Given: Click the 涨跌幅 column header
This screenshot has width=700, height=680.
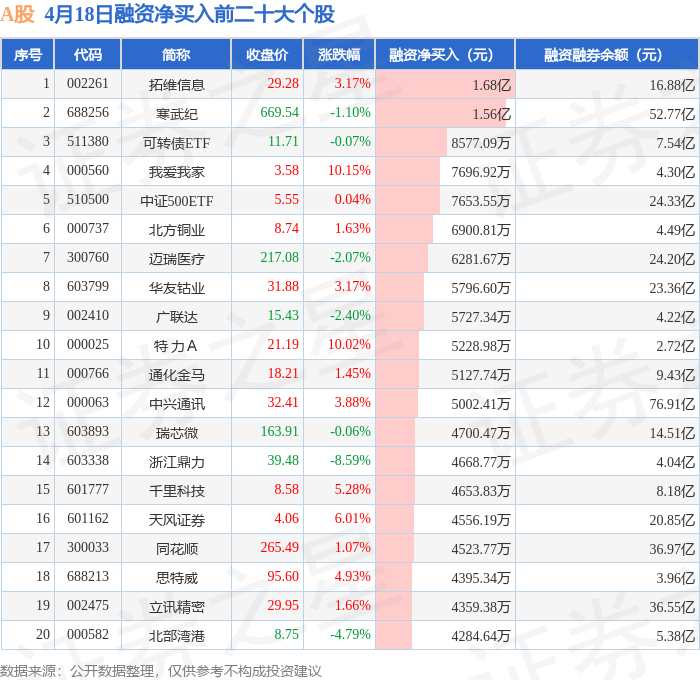Looking at the screenshot, I should point(339,54).
